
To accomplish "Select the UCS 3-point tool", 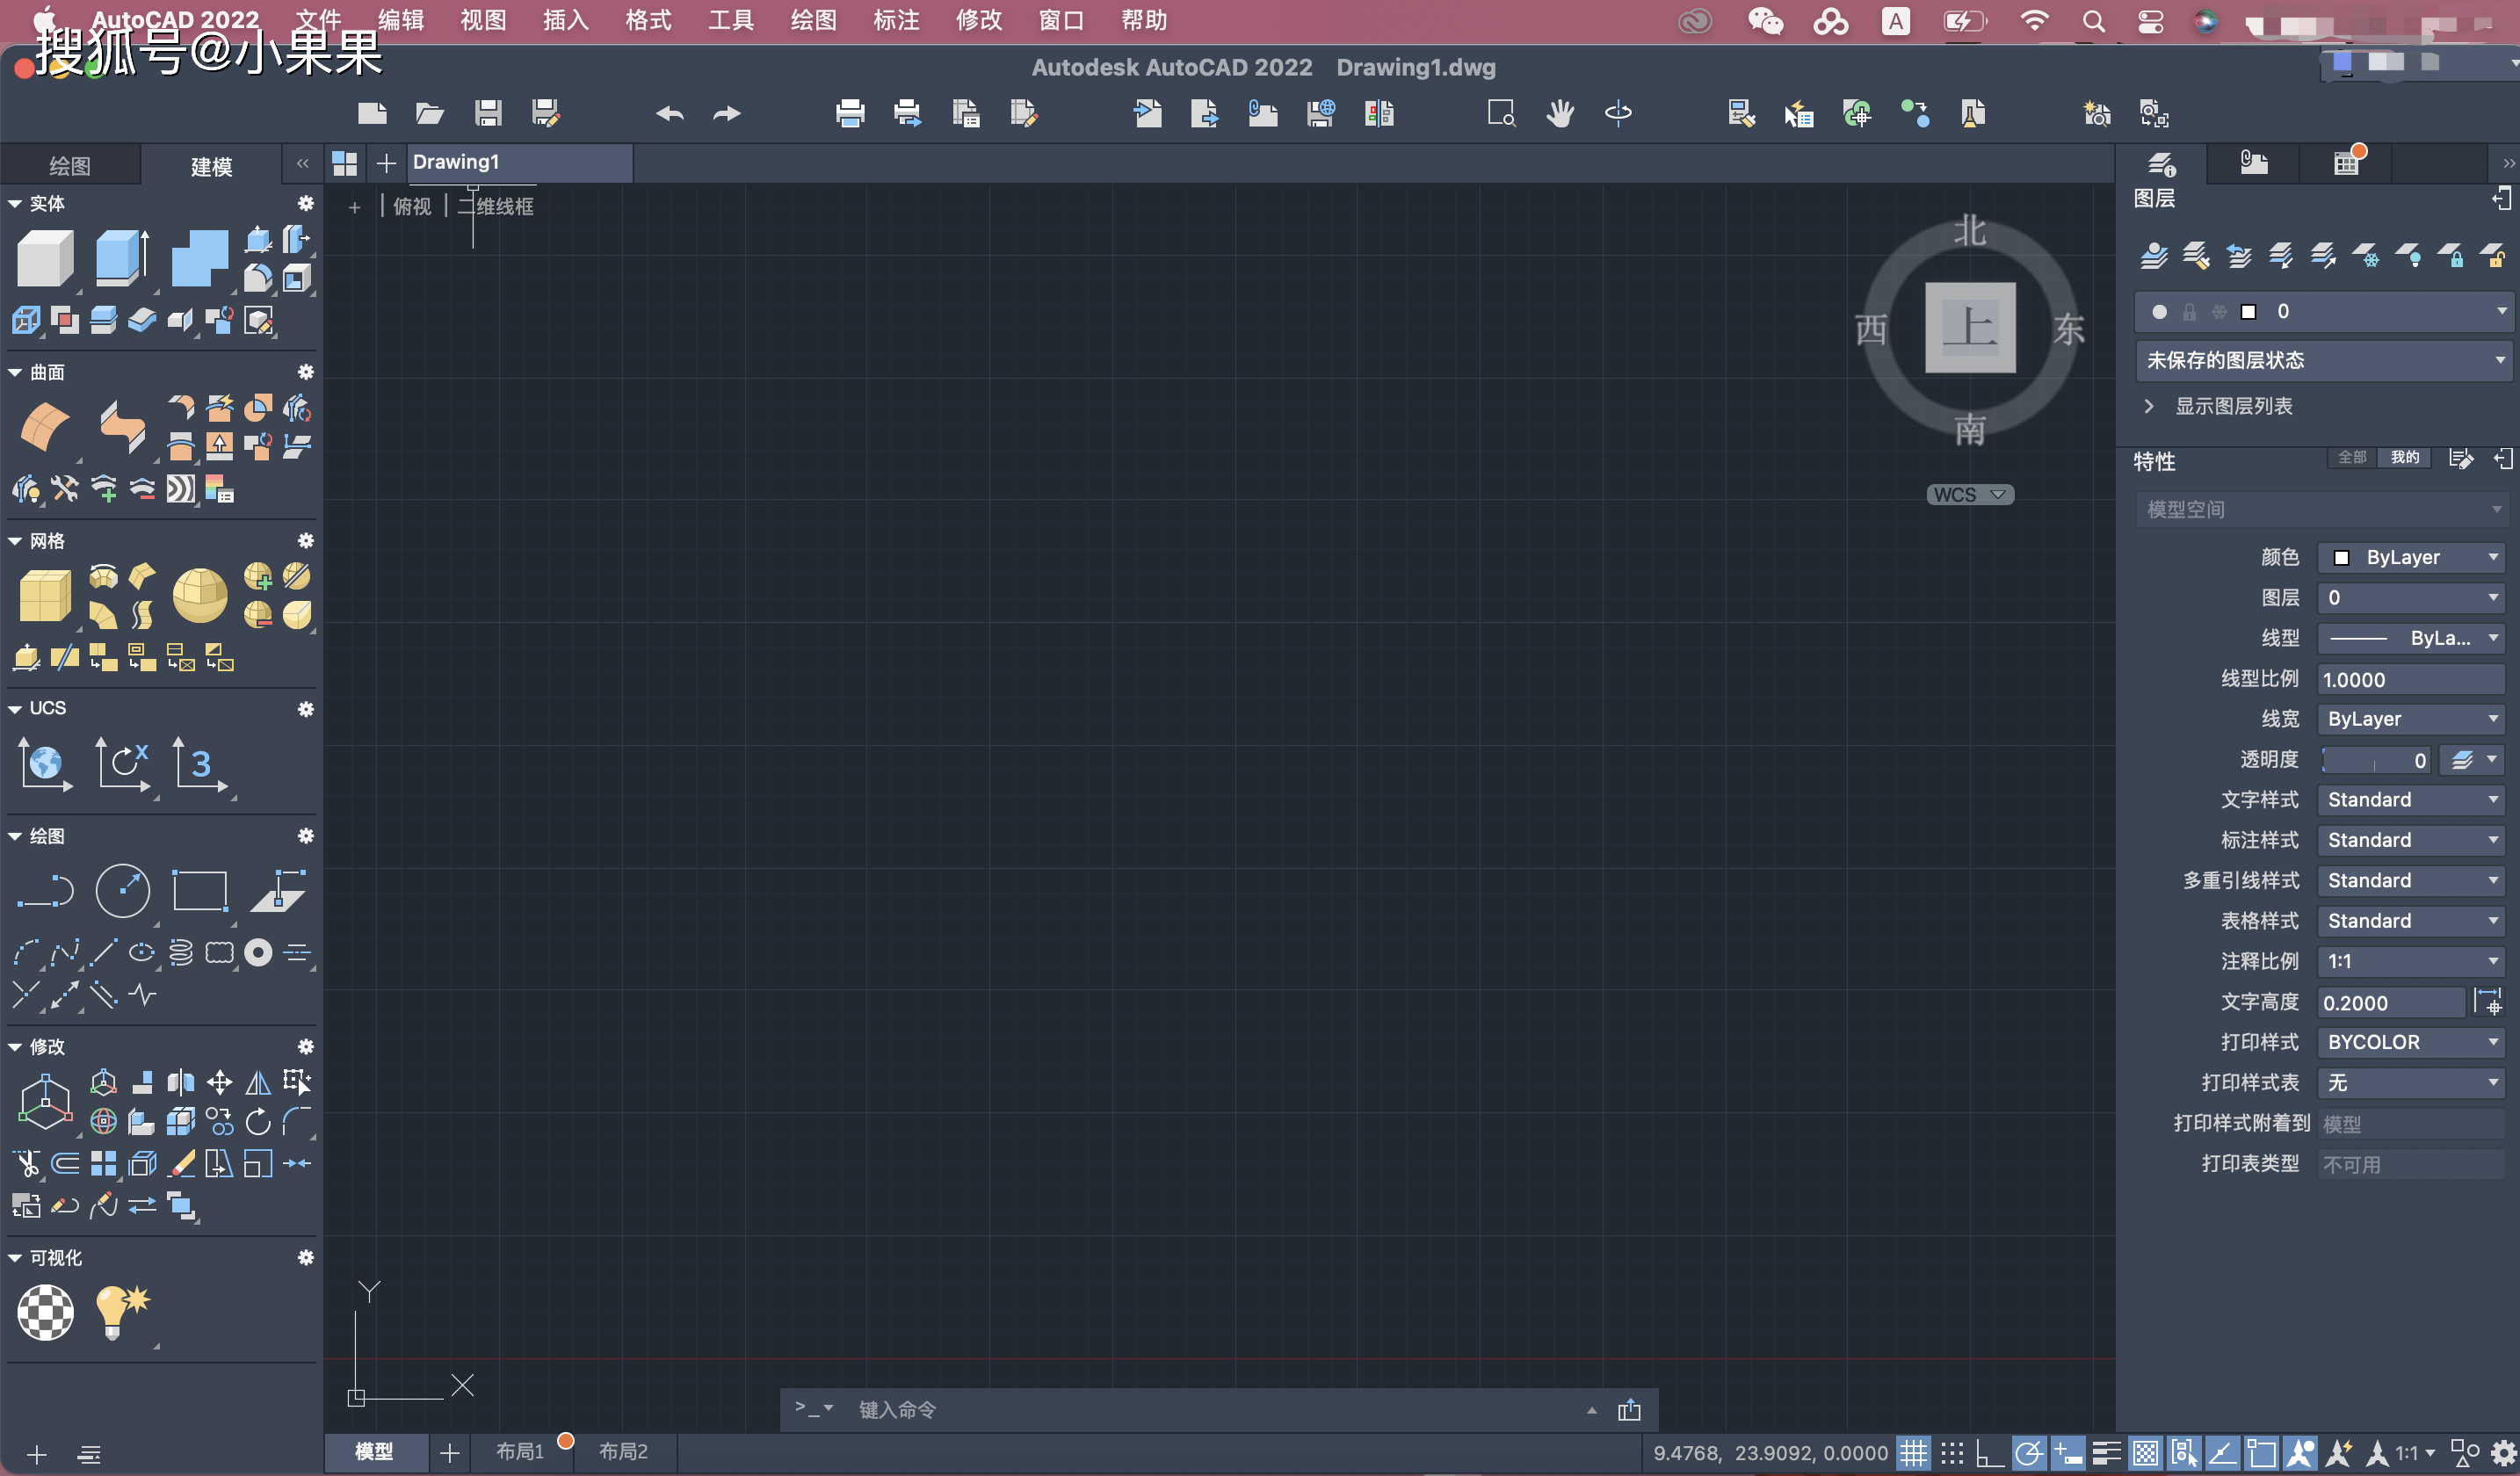I will pos(200,765).
